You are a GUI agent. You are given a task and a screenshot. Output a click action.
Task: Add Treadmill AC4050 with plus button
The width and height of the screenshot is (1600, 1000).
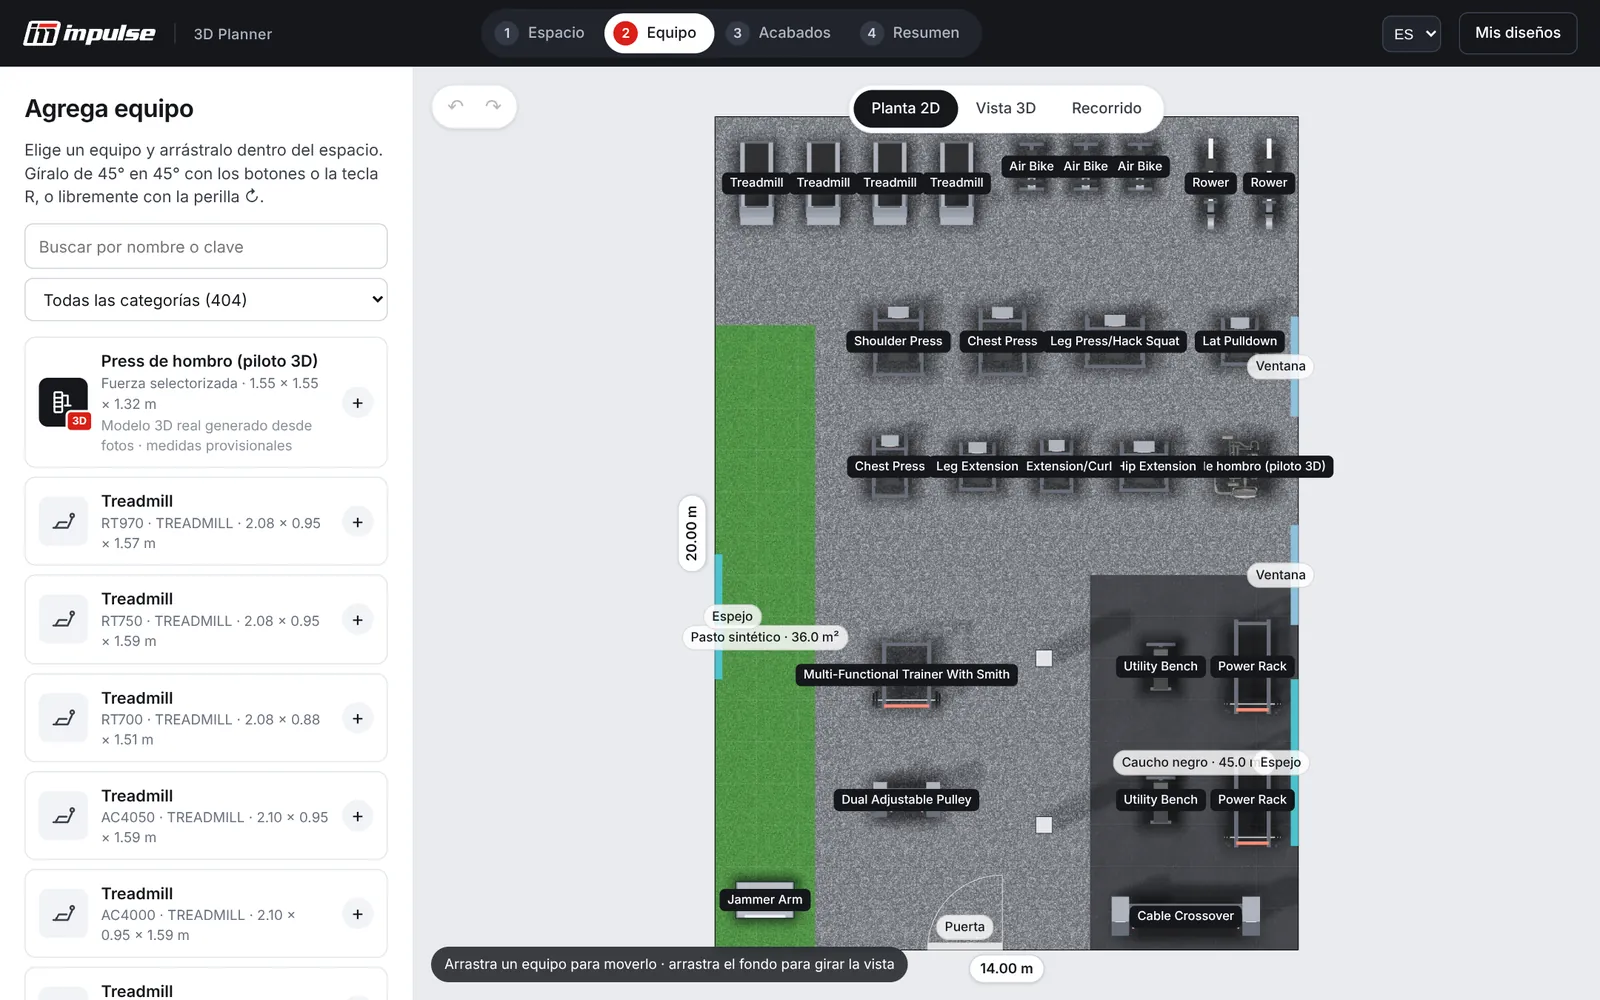(x=357, y=816)
